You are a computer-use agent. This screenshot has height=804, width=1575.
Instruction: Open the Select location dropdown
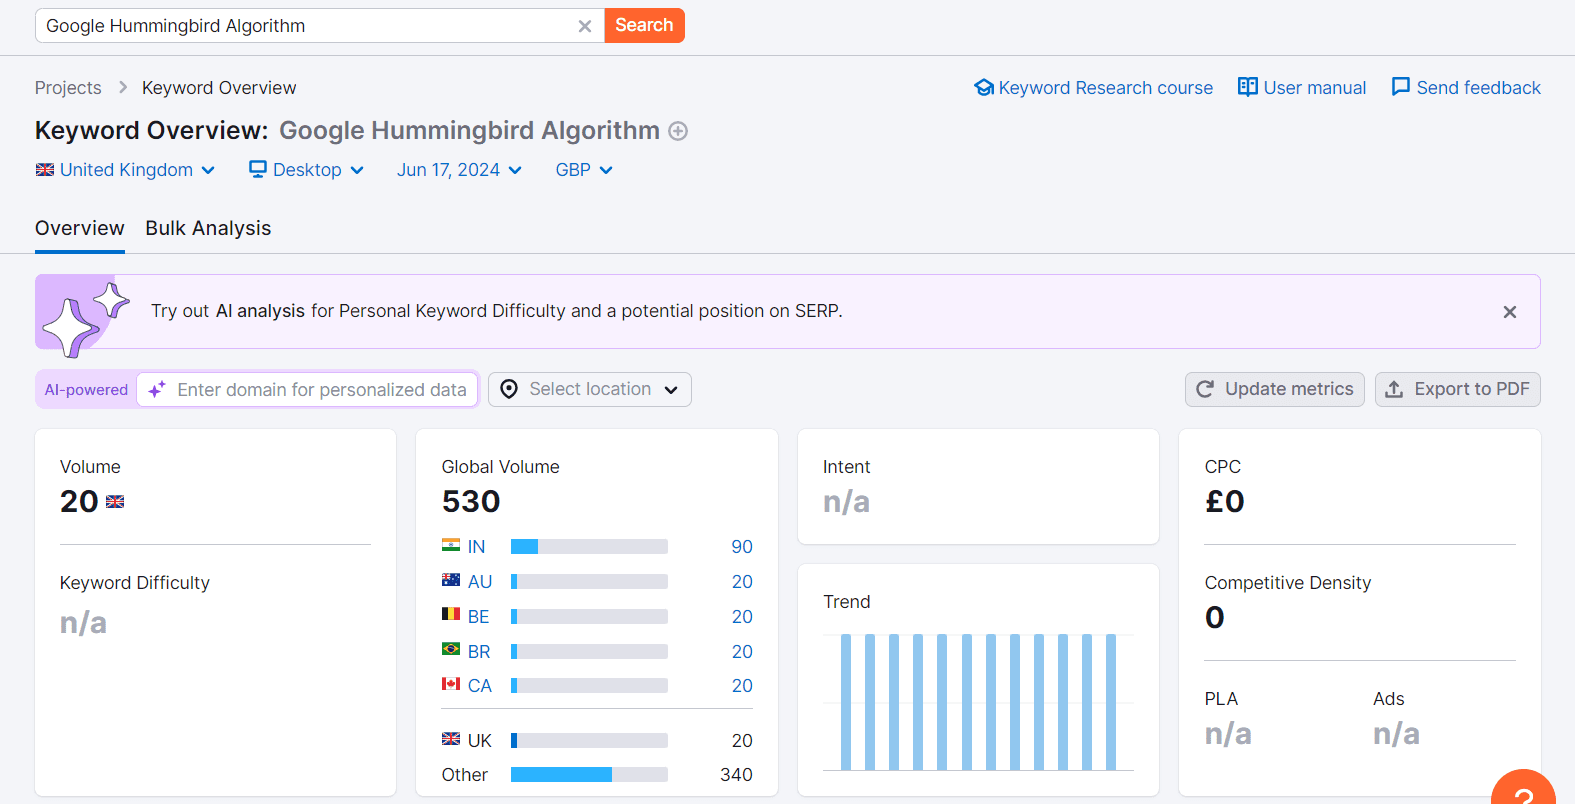point(590,389)
